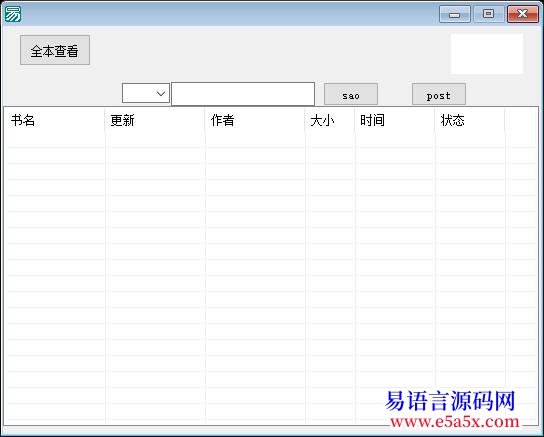Sort by the 书名 column header

coord(54,120)
